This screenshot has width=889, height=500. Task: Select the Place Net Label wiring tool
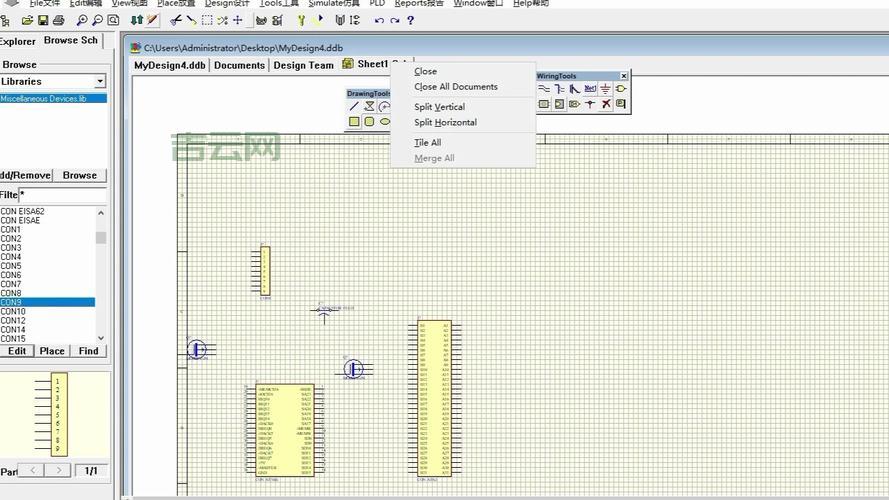590,89
